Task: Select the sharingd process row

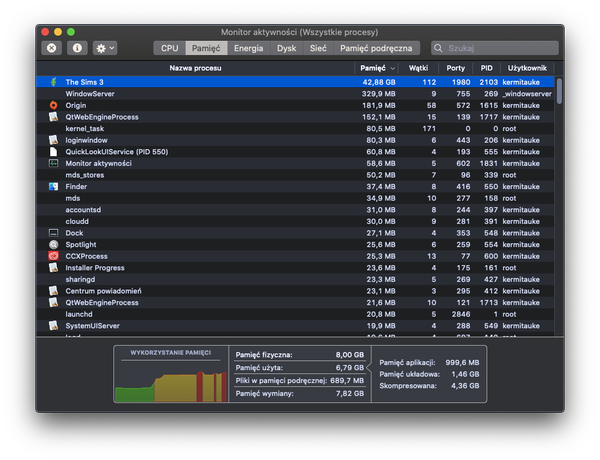Action: pos(295,279)
